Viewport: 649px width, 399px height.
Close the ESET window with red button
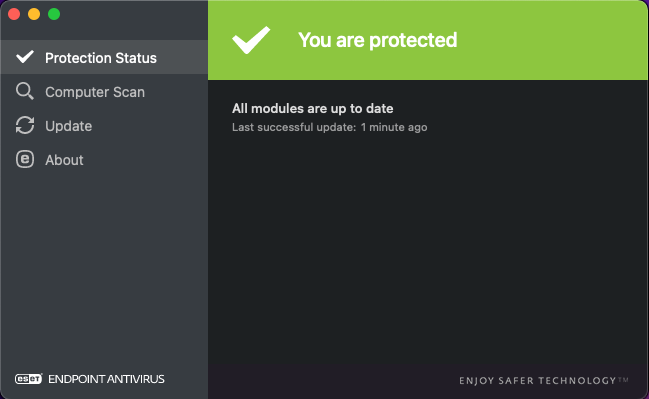14,14
